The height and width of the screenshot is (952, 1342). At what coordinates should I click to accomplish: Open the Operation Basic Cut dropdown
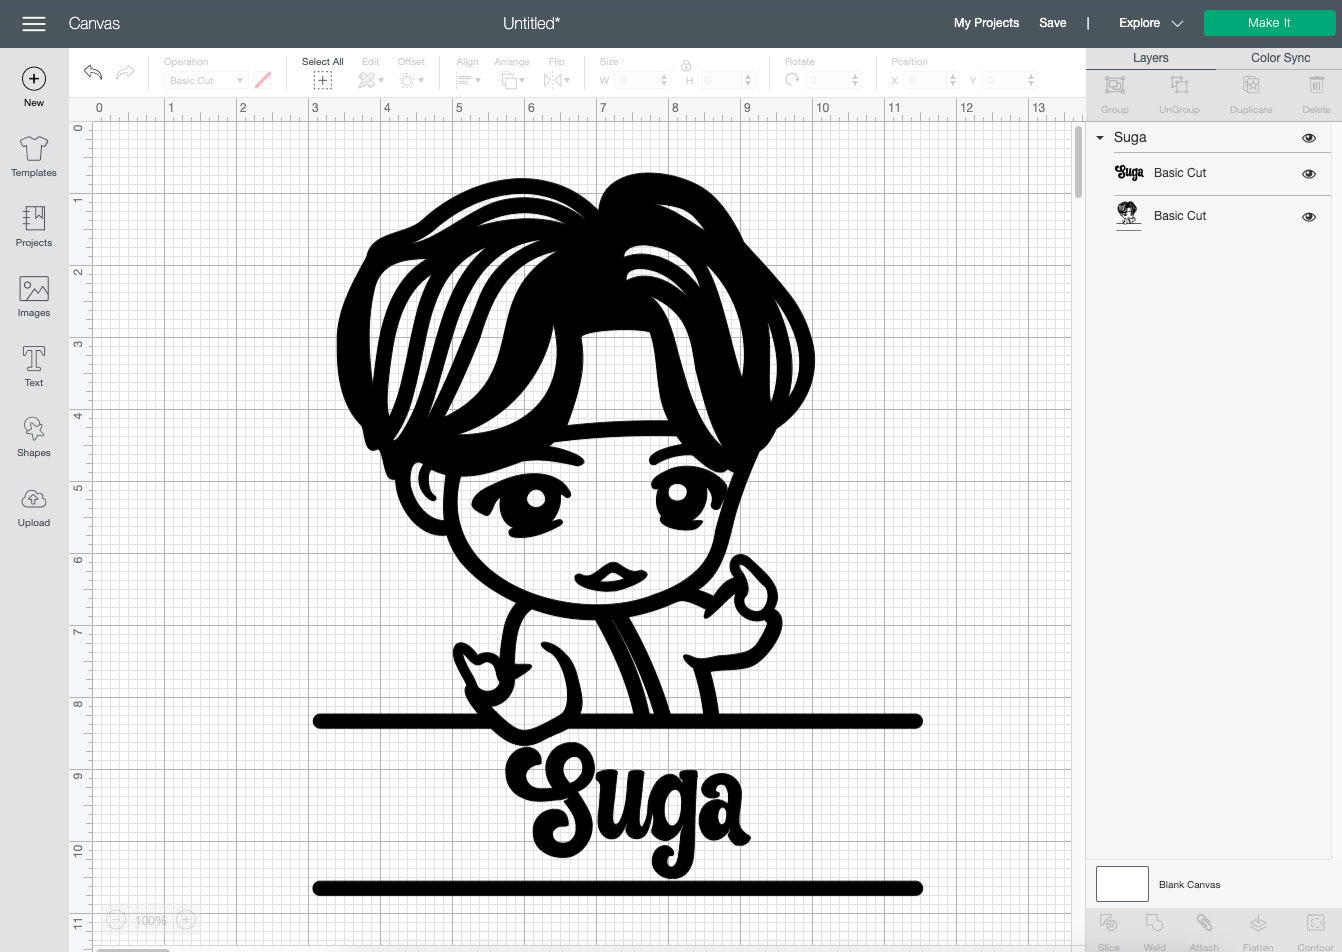click(206, 80)
